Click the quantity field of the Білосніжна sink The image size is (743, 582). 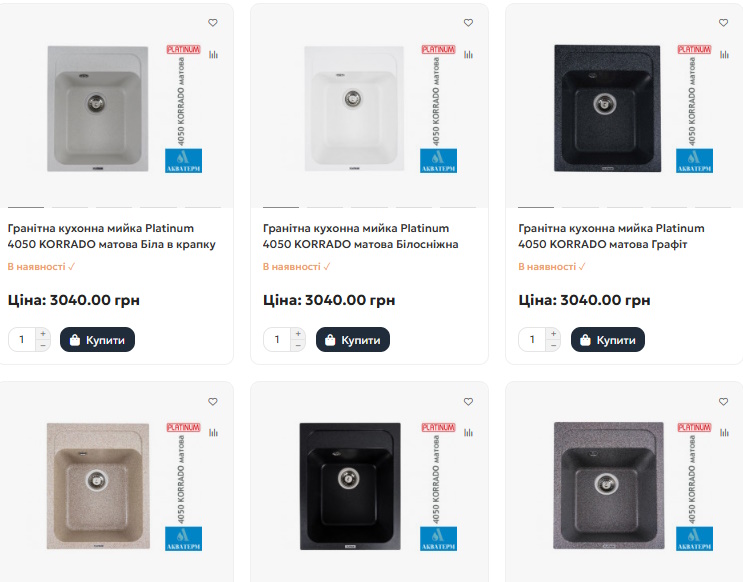(x=277, y=340)
